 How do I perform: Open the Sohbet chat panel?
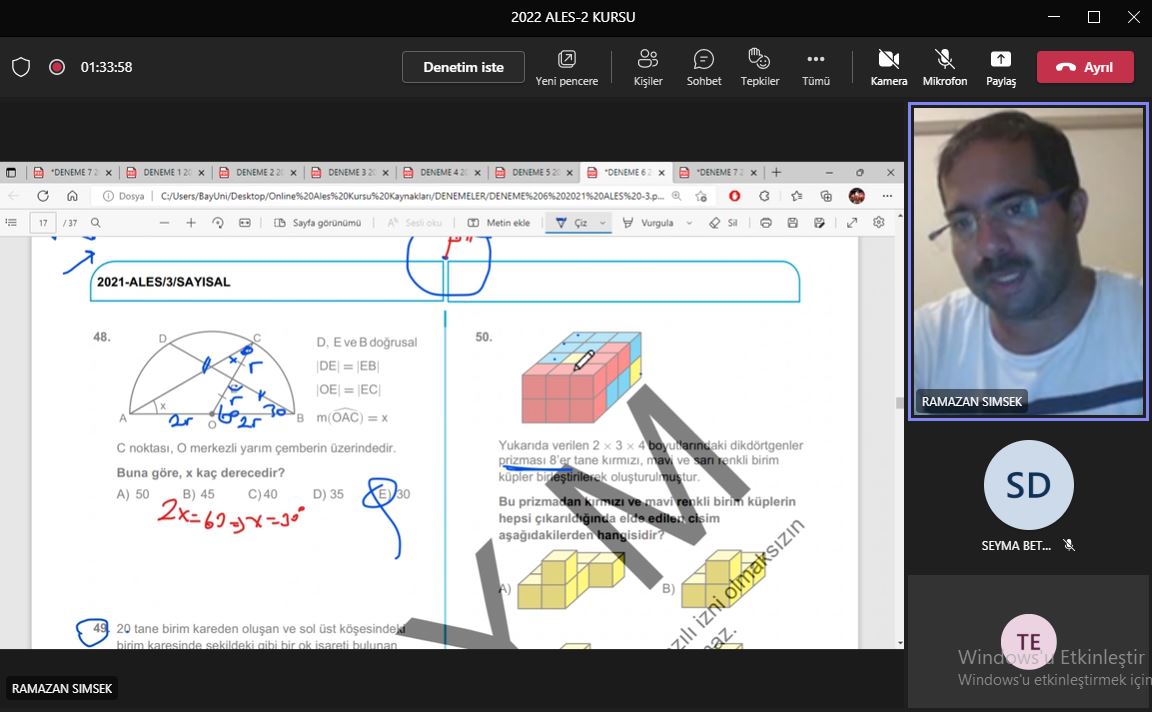tap(704, 68)
